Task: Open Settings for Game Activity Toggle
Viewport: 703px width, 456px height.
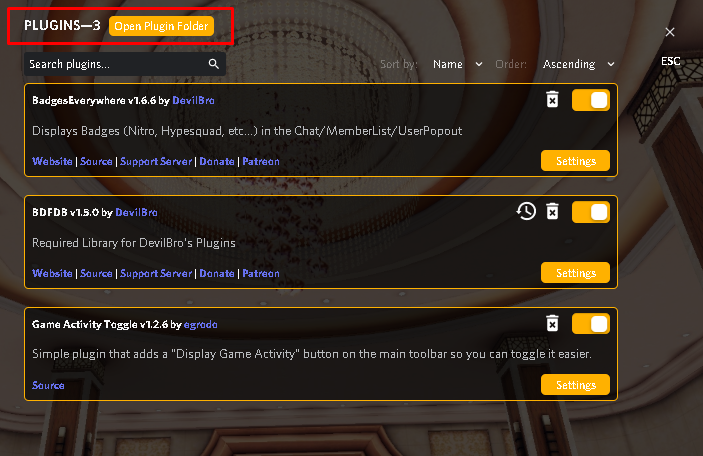Action: pyautogui.click(x=575, y=385)
